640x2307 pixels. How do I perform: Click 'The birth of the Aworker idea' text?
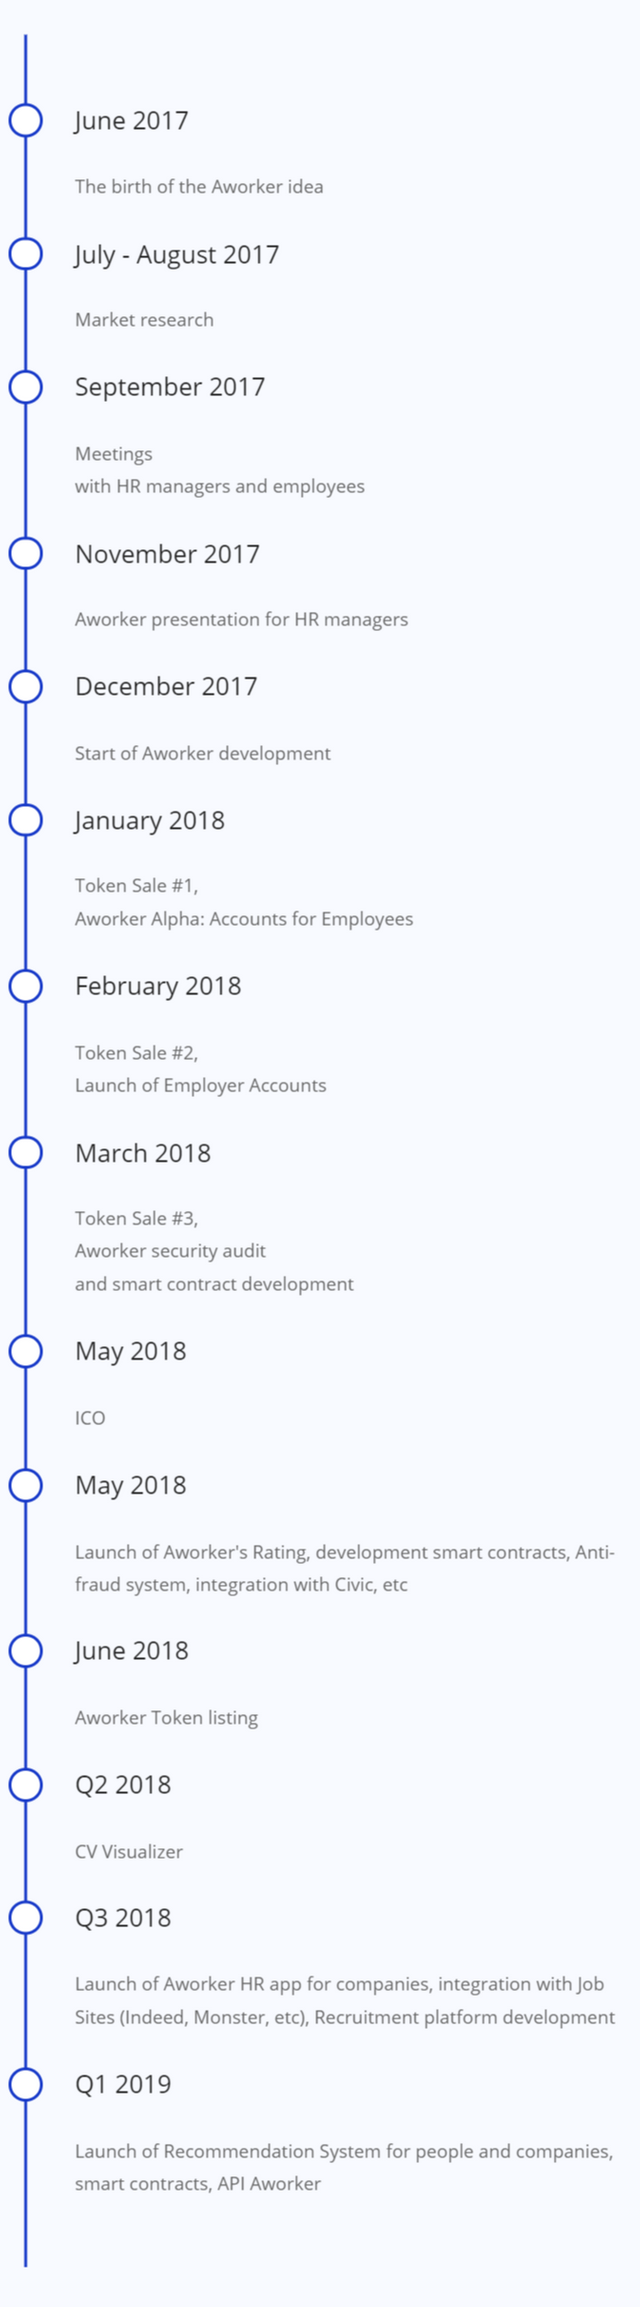coord(199,187)
